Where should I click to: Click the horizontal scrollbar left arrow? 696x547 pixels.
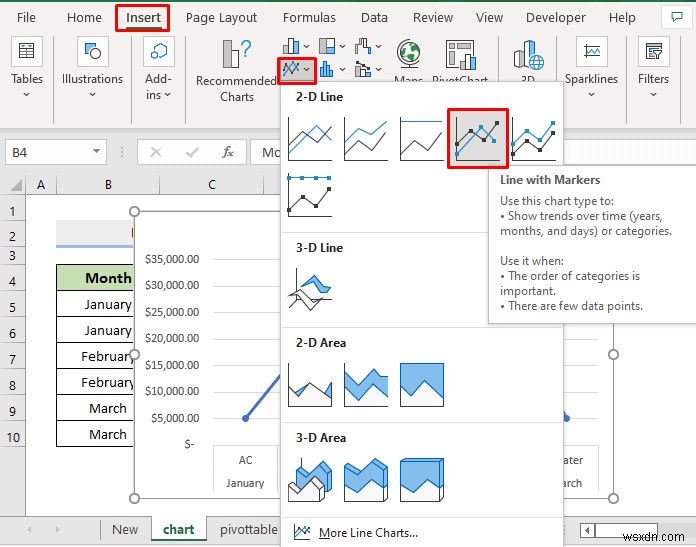(x=587, y=530)
